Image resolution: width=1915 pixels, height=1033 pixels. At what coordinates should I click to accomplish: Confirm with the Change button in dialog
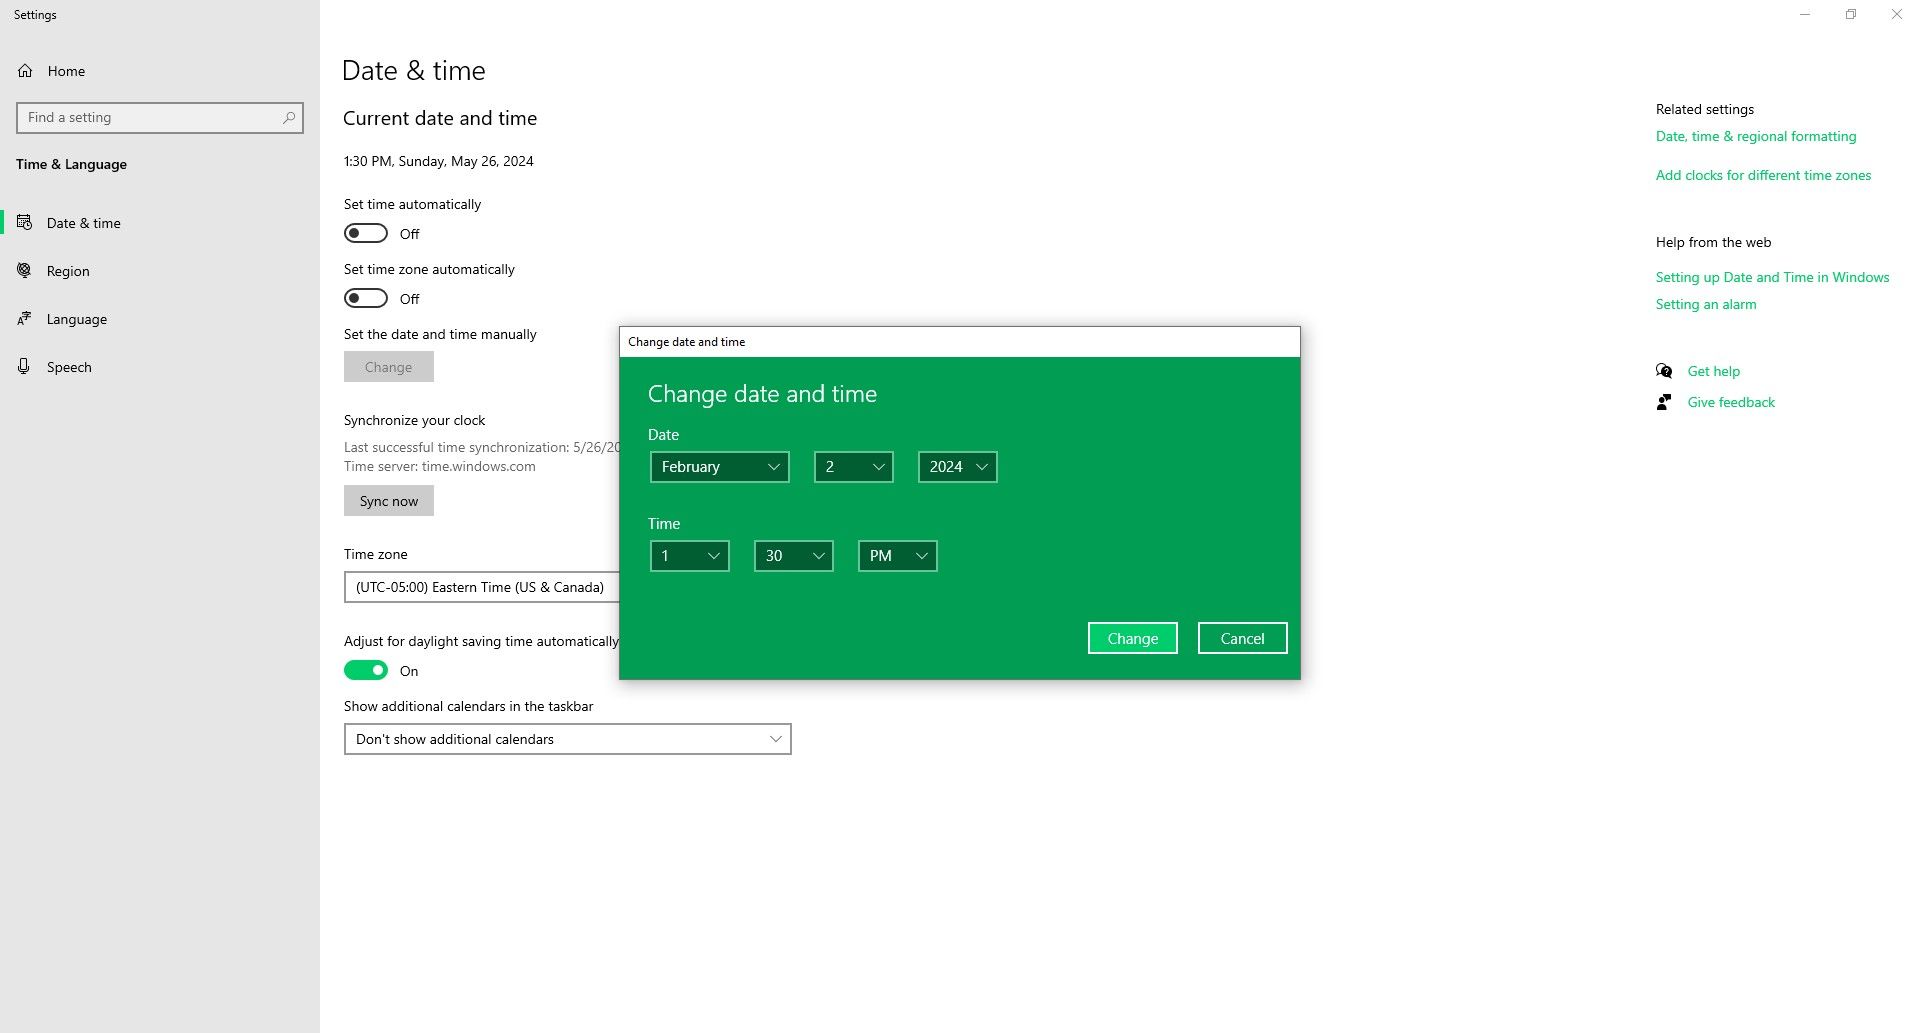1133,638
